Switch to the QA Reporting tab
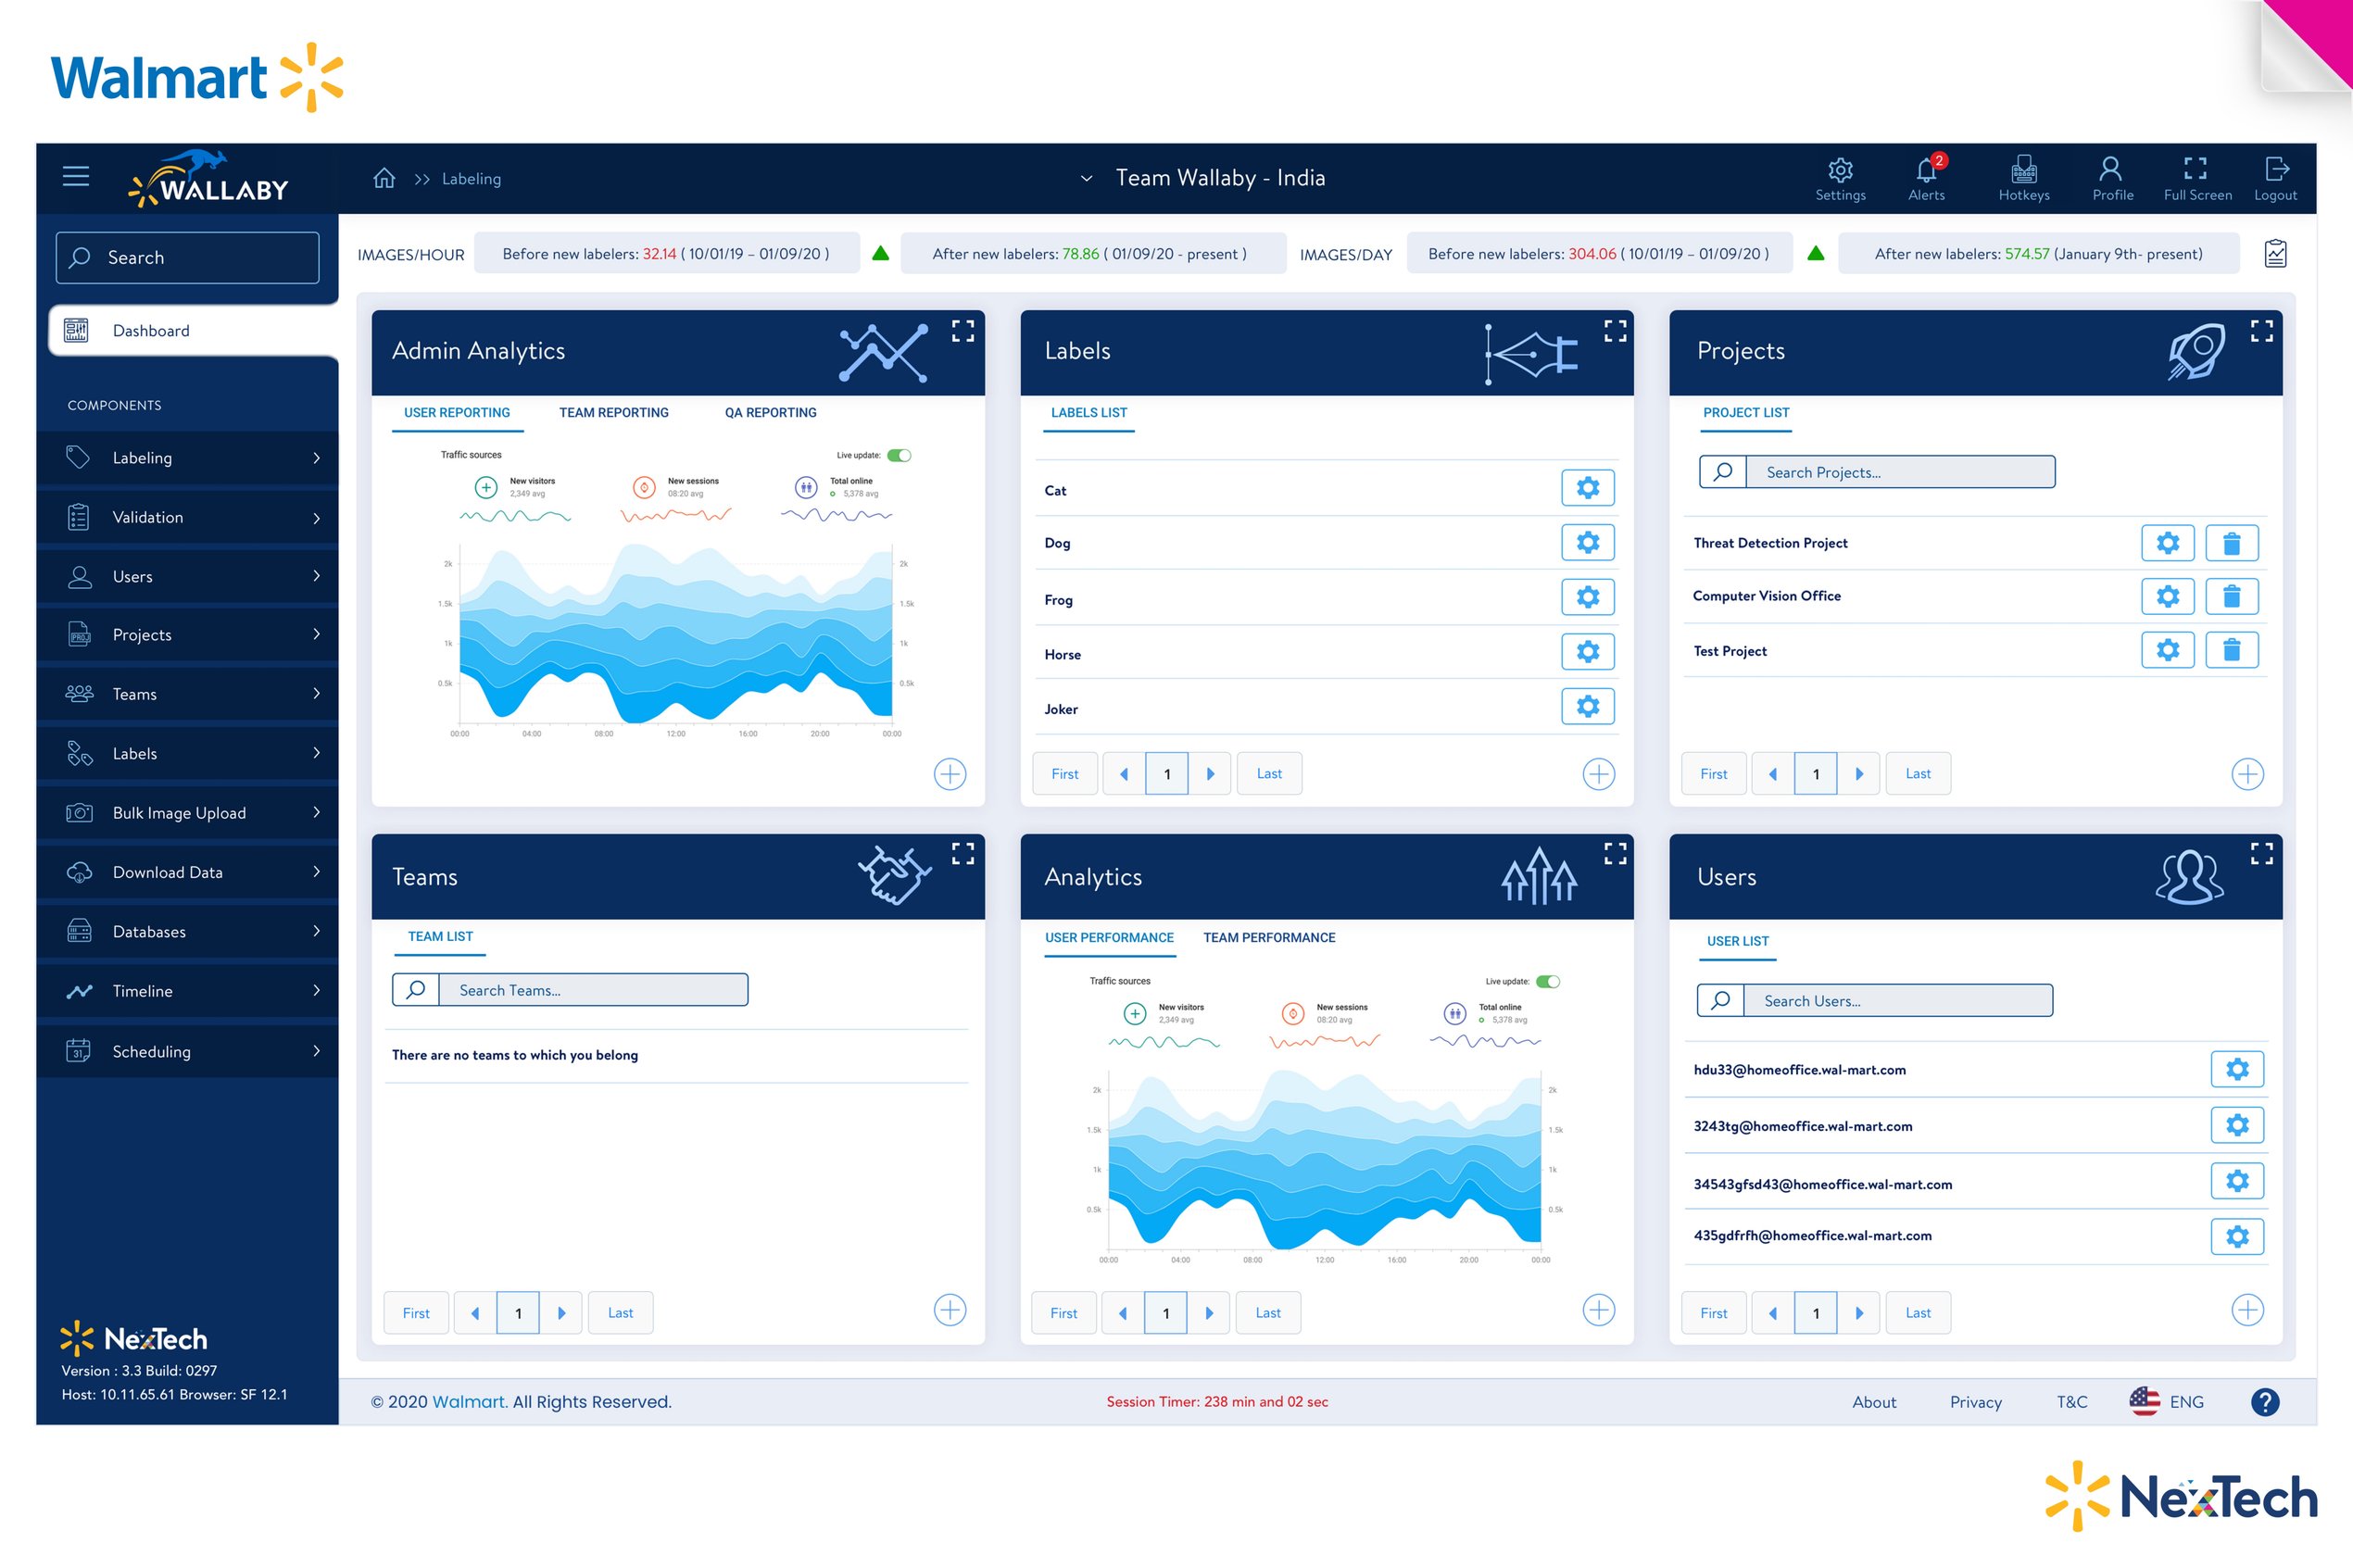The width and height of the screenshot is (2353, 1568). click(x=770, y=413)
